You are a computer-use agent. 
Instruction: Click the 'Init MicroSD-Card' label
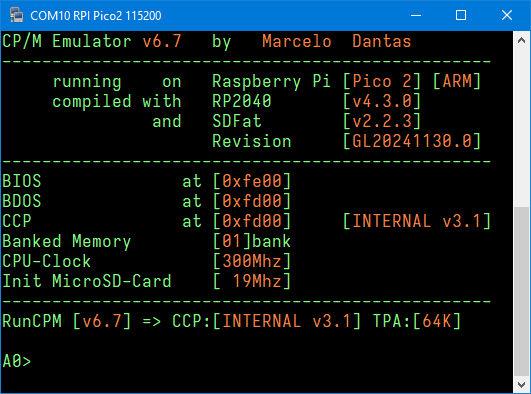pos(87,281)
